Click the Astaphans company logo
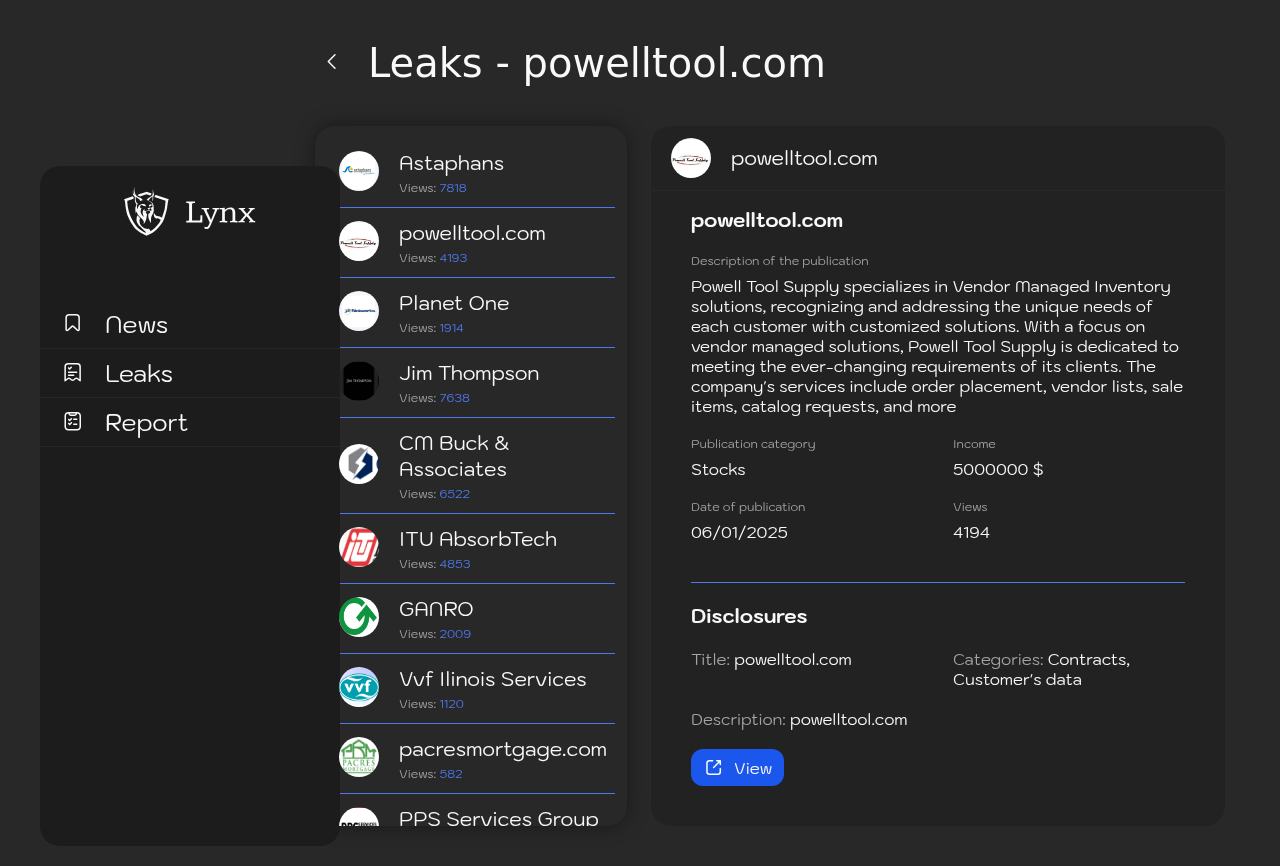 point(359,171)
